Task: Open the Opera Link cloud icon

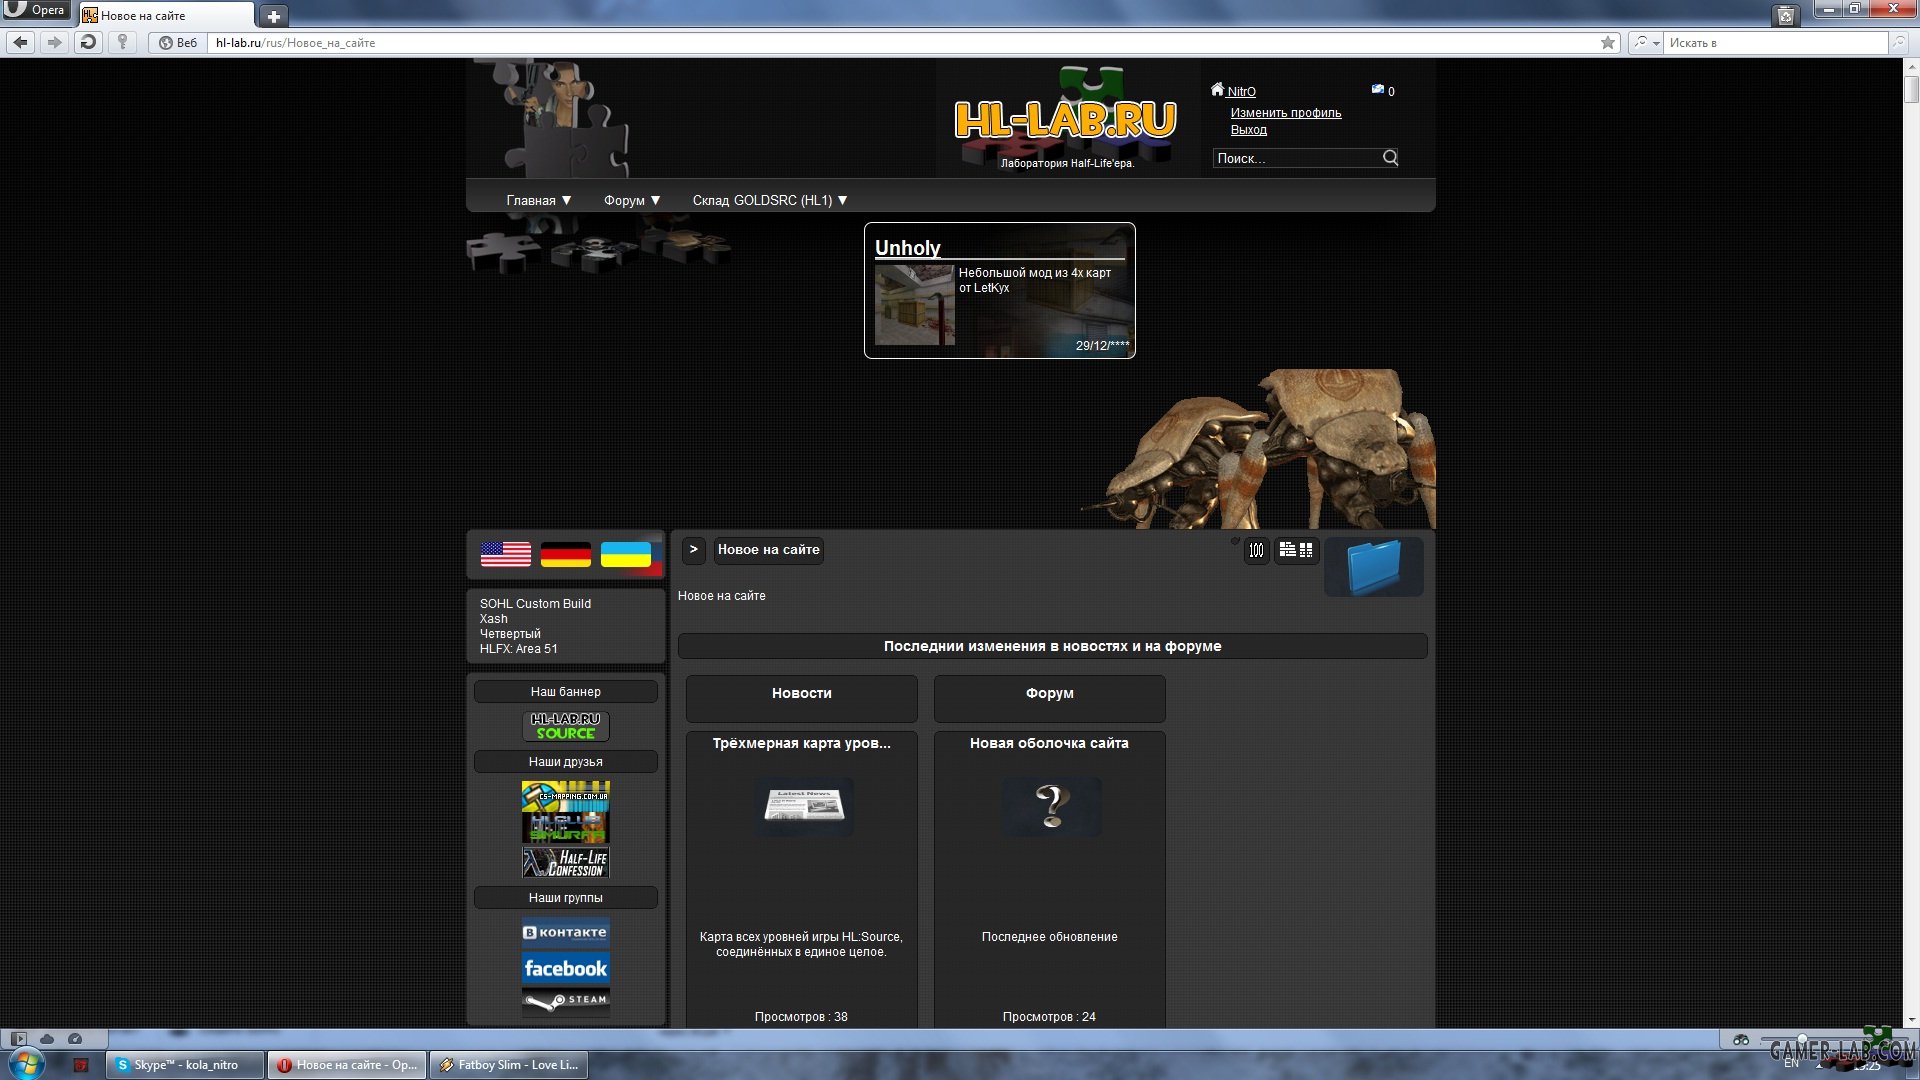Action: pyautogui.click(x=46, y=1039)
